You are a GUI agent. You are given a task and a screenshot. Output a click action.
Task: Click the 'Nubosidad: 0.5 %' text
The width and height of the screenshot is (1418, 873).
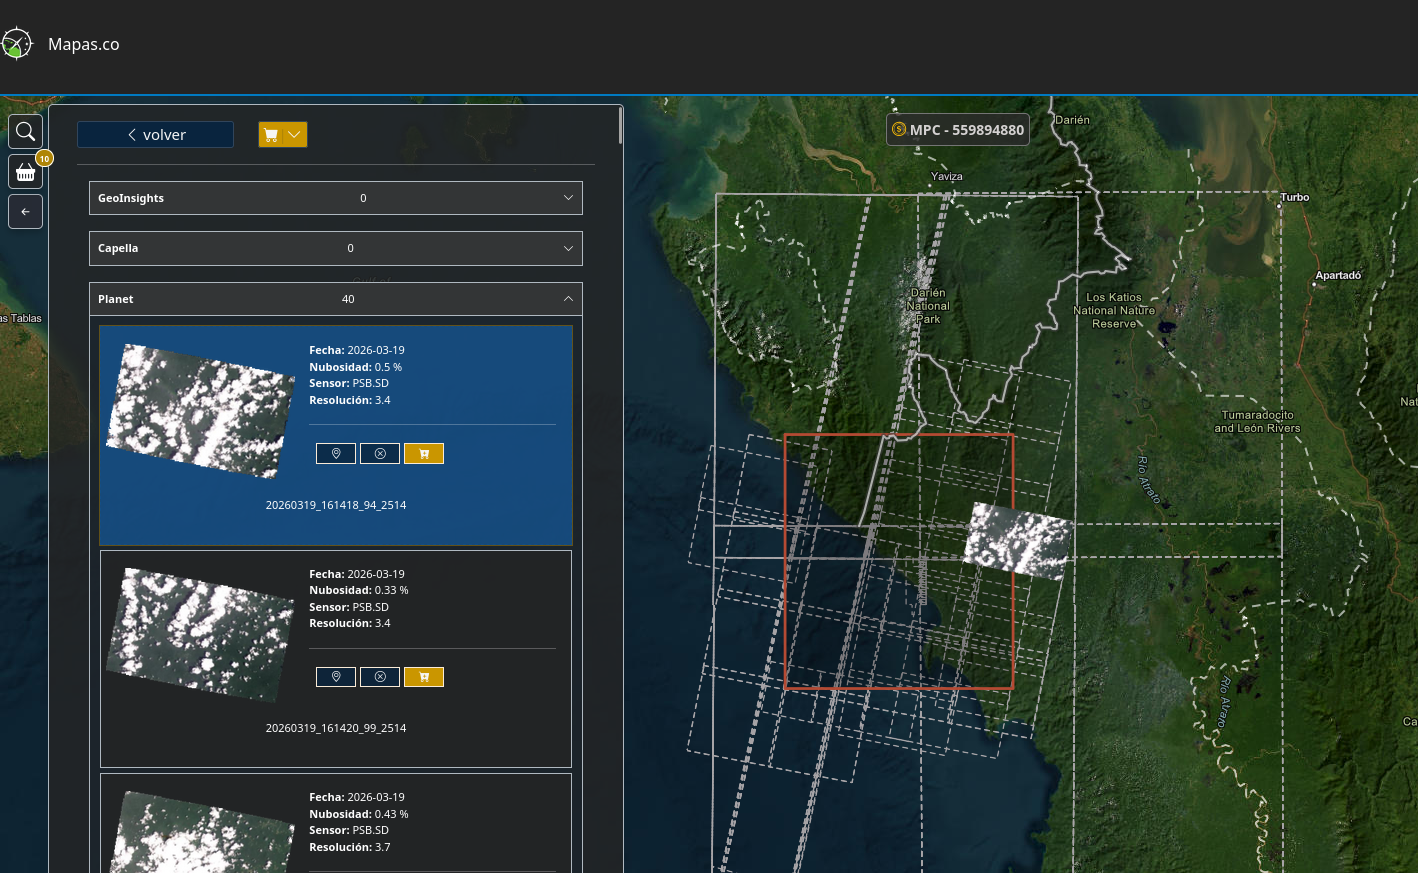tap(356, 367)
